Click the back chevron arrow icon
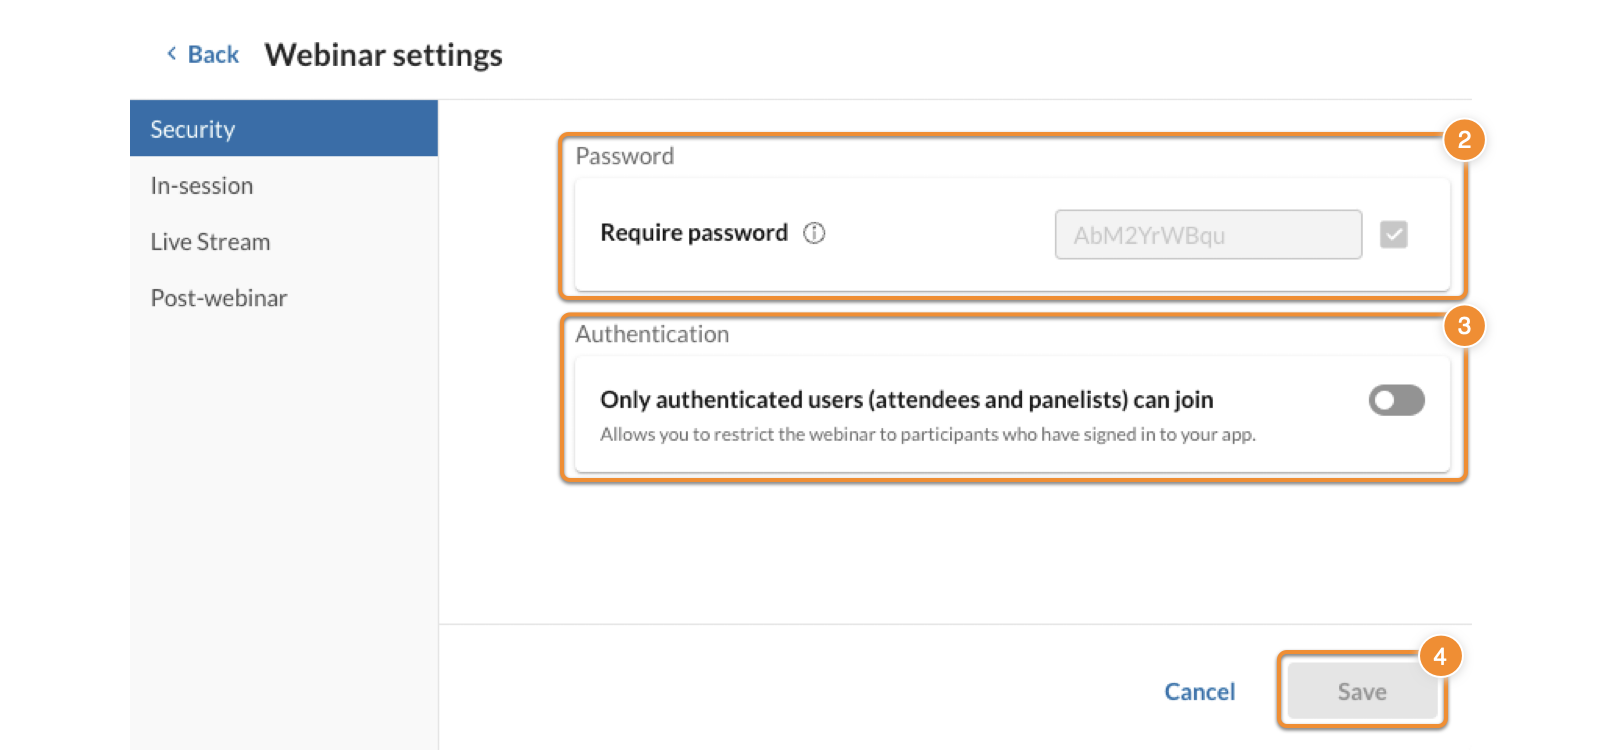This screenshot has width=1600, height=754. pos(172,54)
